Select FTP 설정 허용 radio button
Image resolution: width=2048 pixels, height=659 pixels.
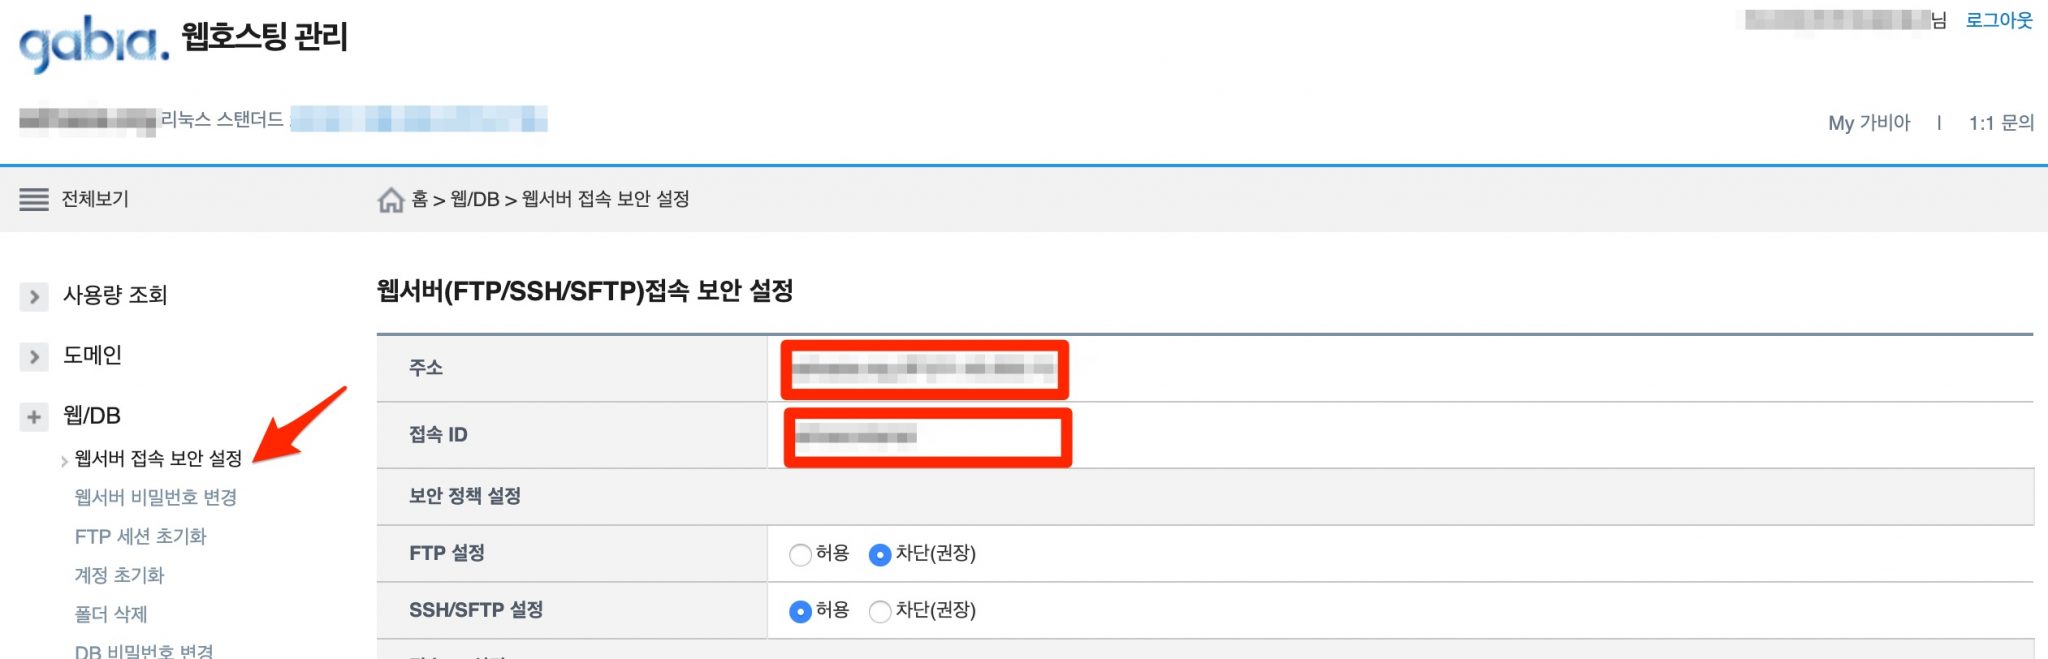[x=800, y=554]
